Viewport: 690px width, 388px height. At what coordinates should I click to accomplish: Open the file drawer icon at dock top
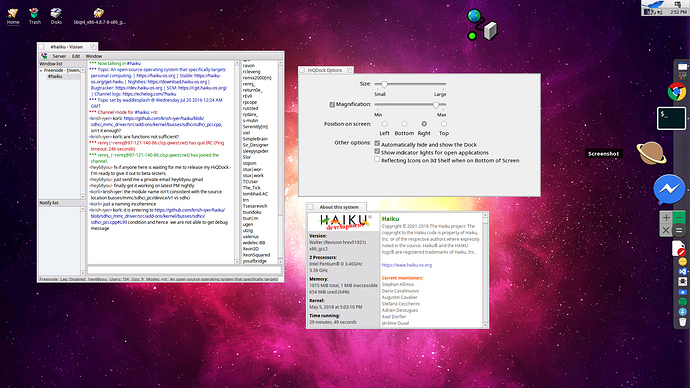click(683, 66)
